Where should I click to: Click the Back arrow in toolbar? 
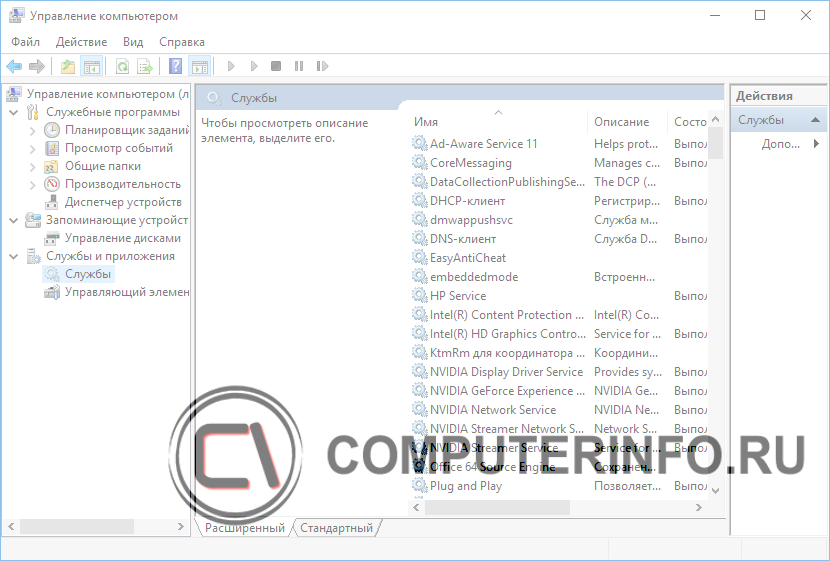[14, 66]
